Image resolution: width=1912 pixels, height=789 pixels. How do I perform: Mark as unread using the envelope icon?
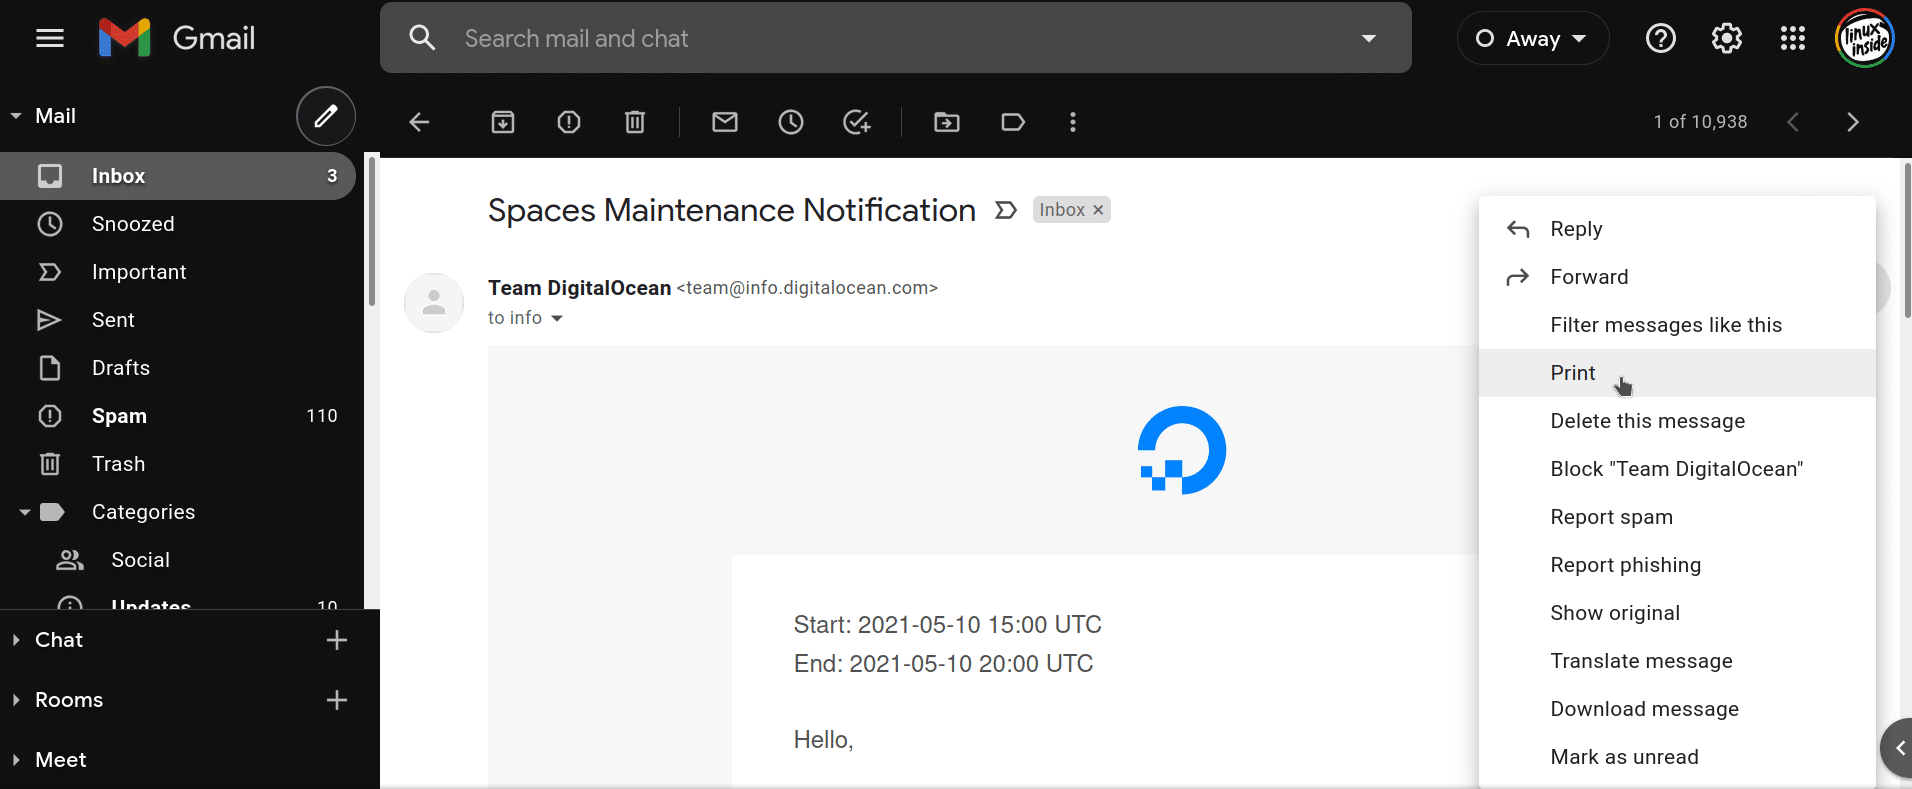click(725, 122)
